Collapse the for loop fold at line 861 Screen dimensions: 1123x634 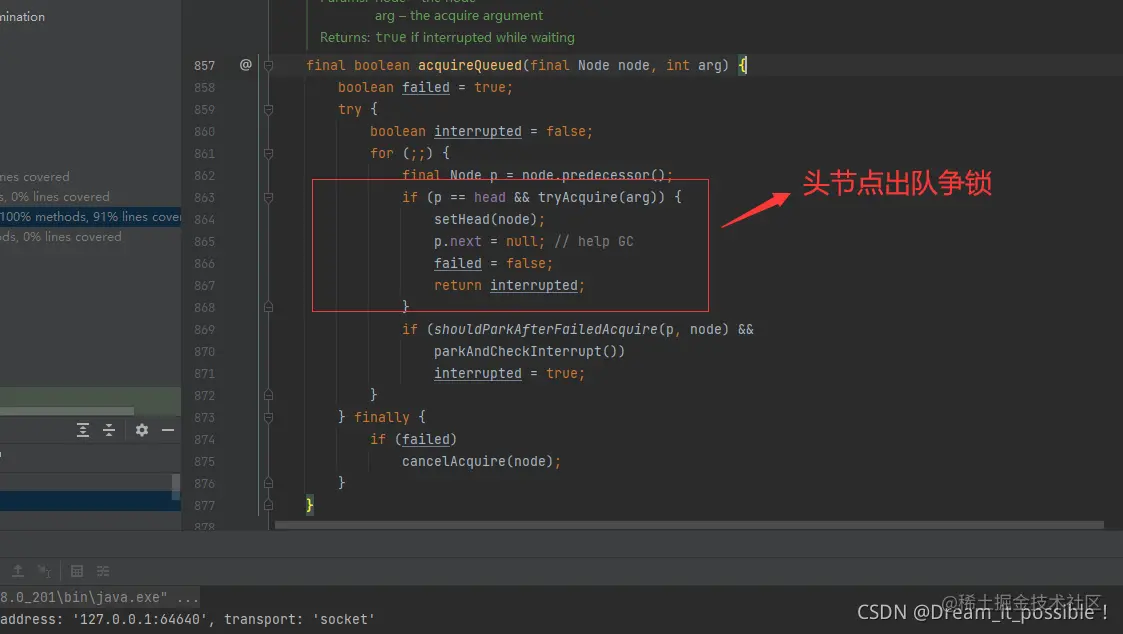click(269, 153)
